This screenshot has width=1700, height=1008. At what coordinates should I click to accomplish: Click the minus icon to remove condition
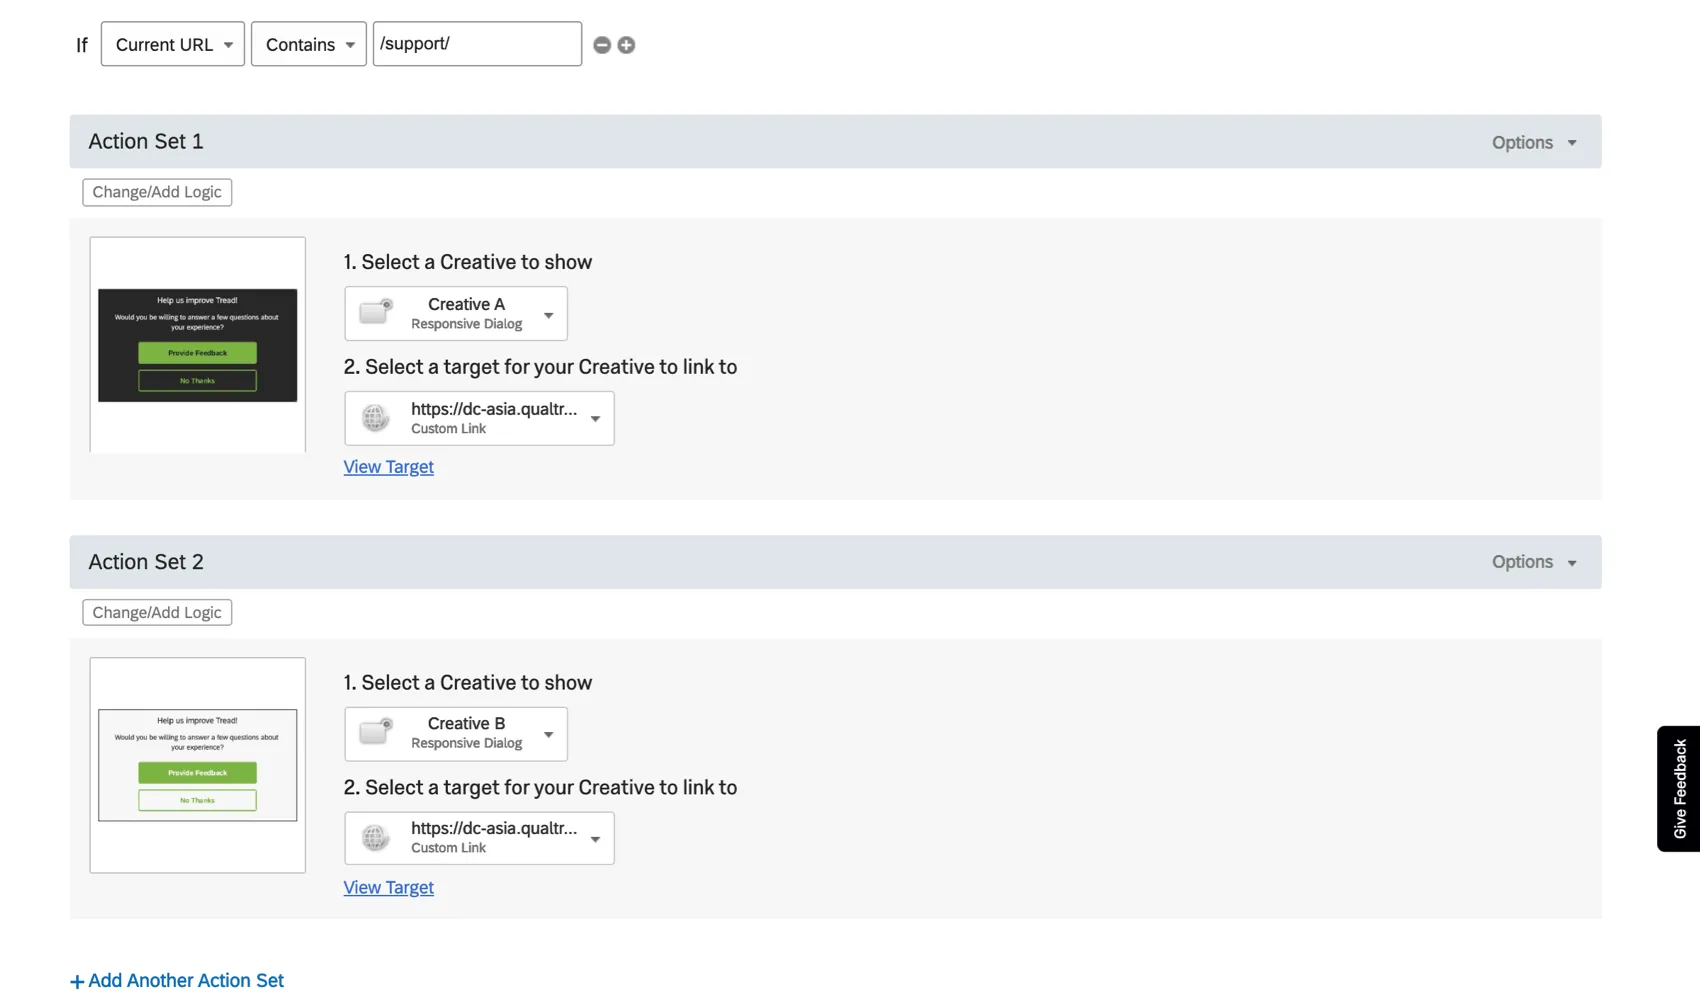[602, 45]
